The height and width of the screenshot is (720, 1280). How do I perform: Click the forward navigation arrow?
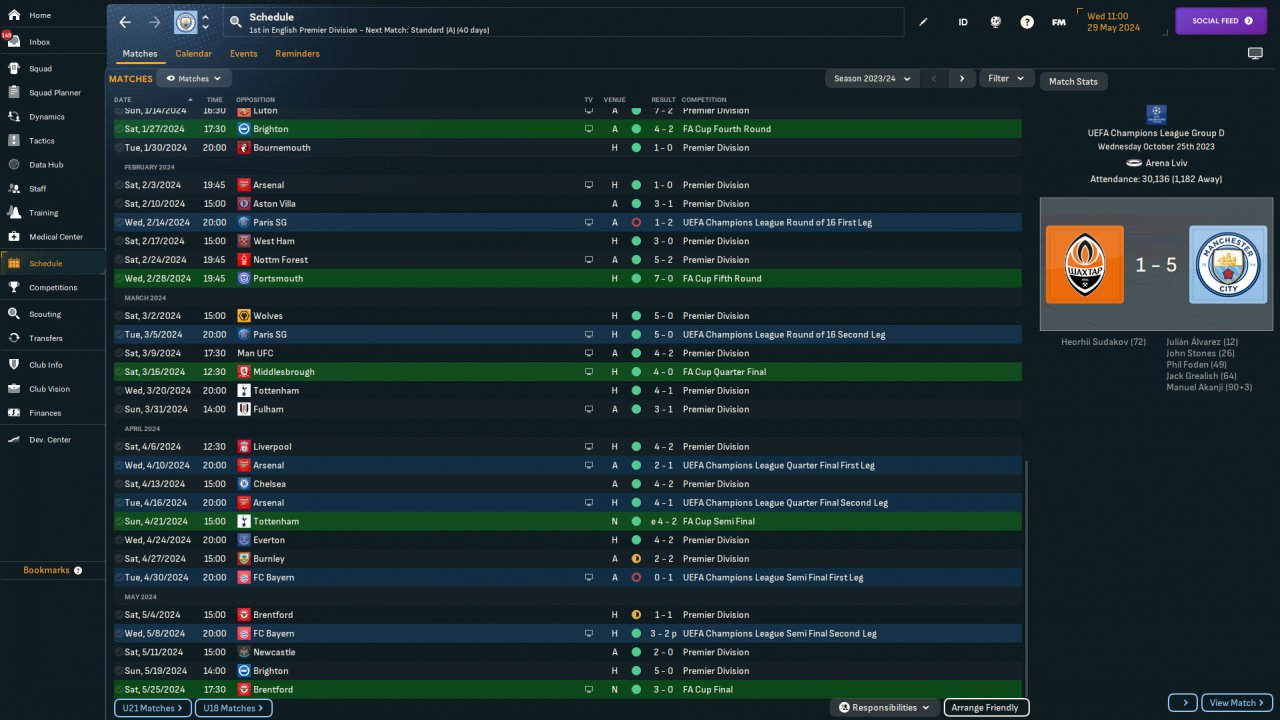[154, 22]
